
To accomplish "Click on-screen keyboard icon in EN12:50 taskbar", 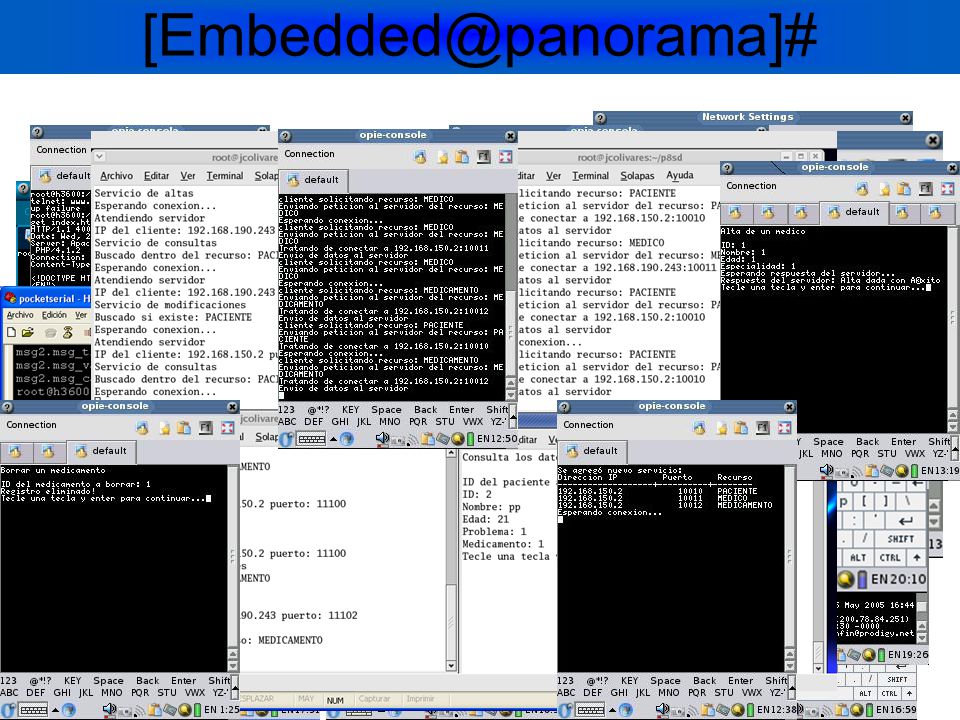I will tap(311, 439).
